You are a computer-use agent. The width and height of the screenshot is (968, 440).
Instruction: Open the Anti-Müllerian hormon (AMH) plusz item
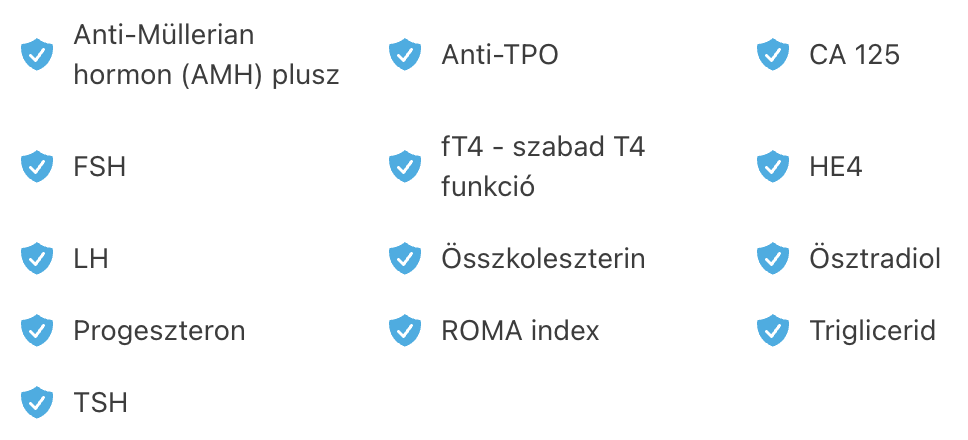tap(206, 54)
